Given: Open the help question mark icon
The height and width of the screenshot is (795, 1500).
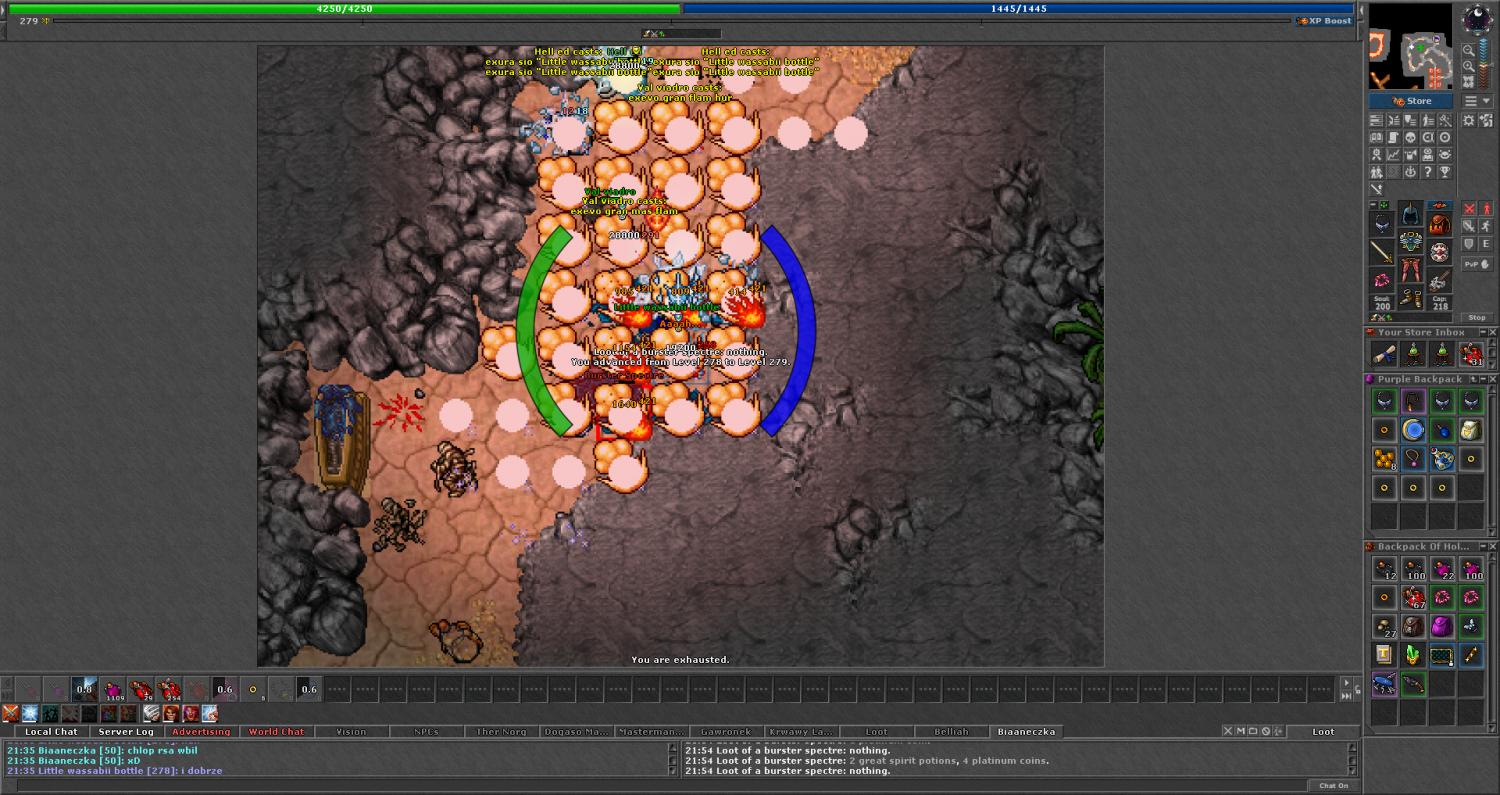Looking at the screenshot, I should point(1427,172).
